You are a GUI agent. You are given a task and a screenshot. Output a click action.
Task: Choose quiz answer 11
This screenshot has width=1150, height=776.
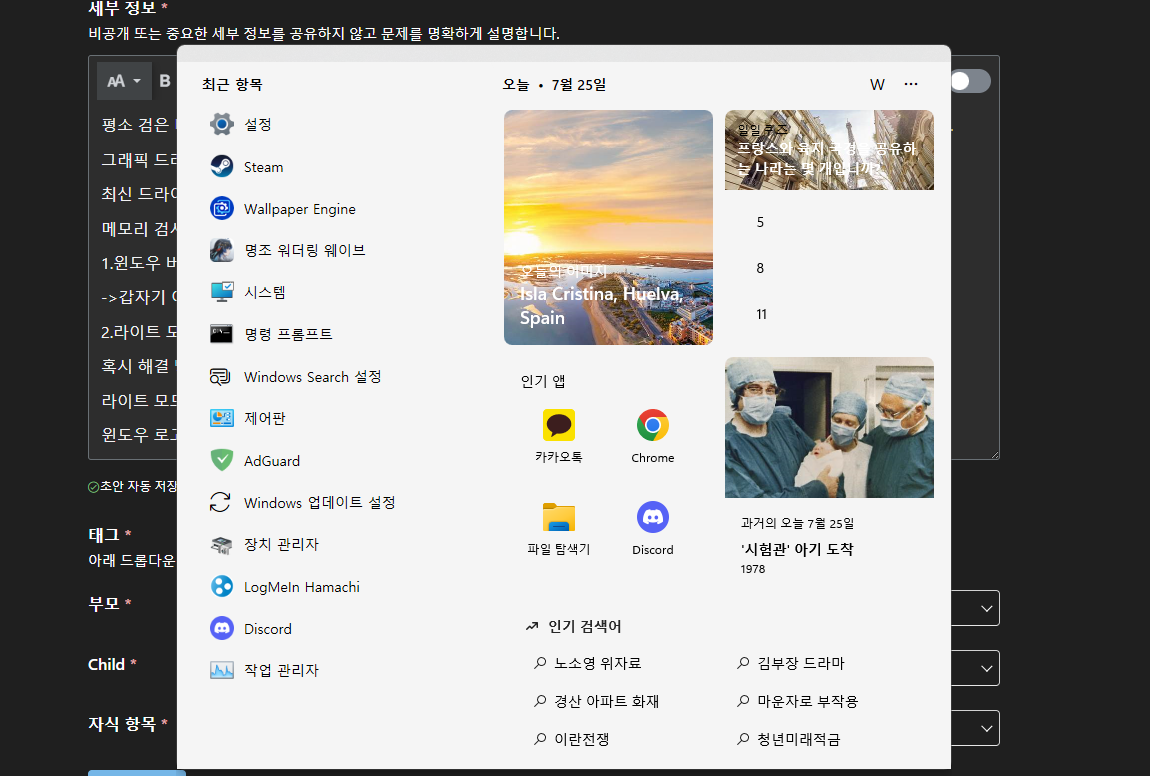(x=761, y=315)
